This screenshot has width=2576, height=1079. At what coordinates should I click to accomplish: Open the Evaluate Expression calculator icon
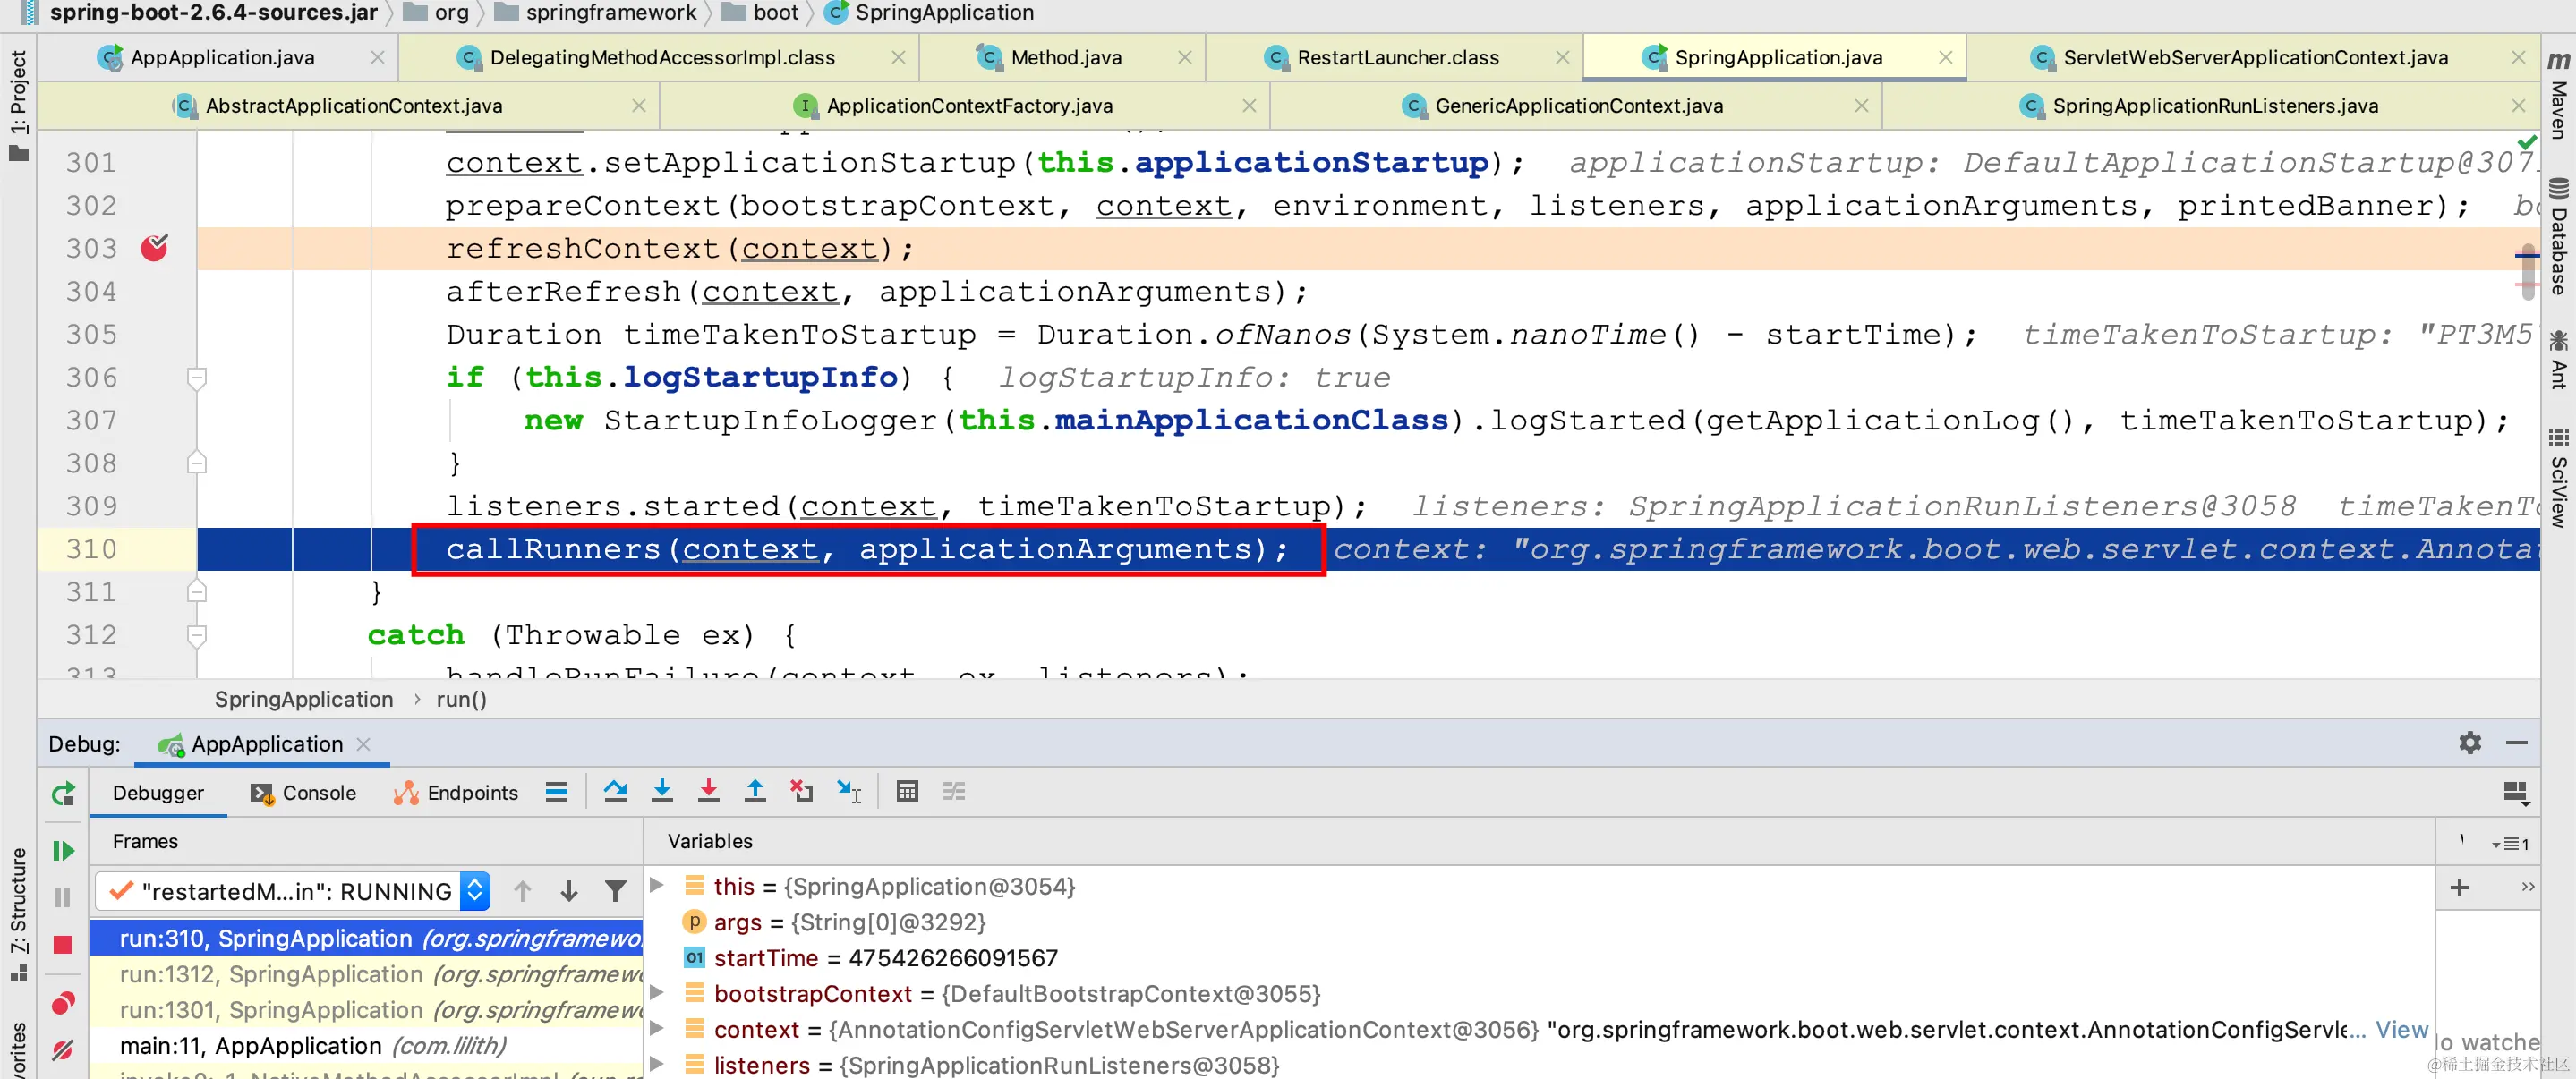pos(907,792)
